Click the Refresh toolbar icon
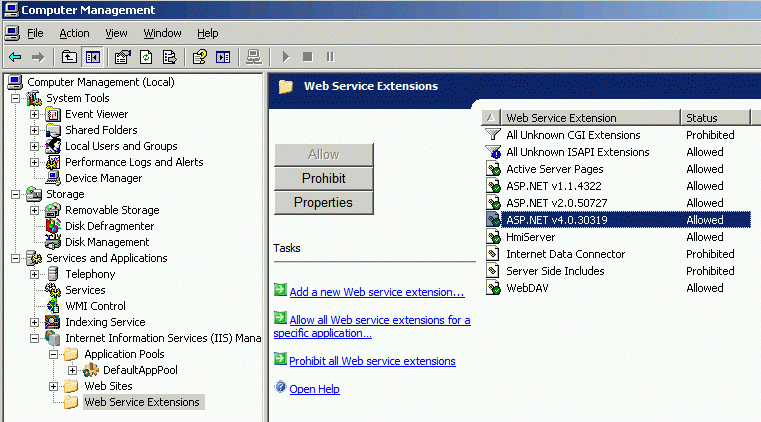 [146, 57]
